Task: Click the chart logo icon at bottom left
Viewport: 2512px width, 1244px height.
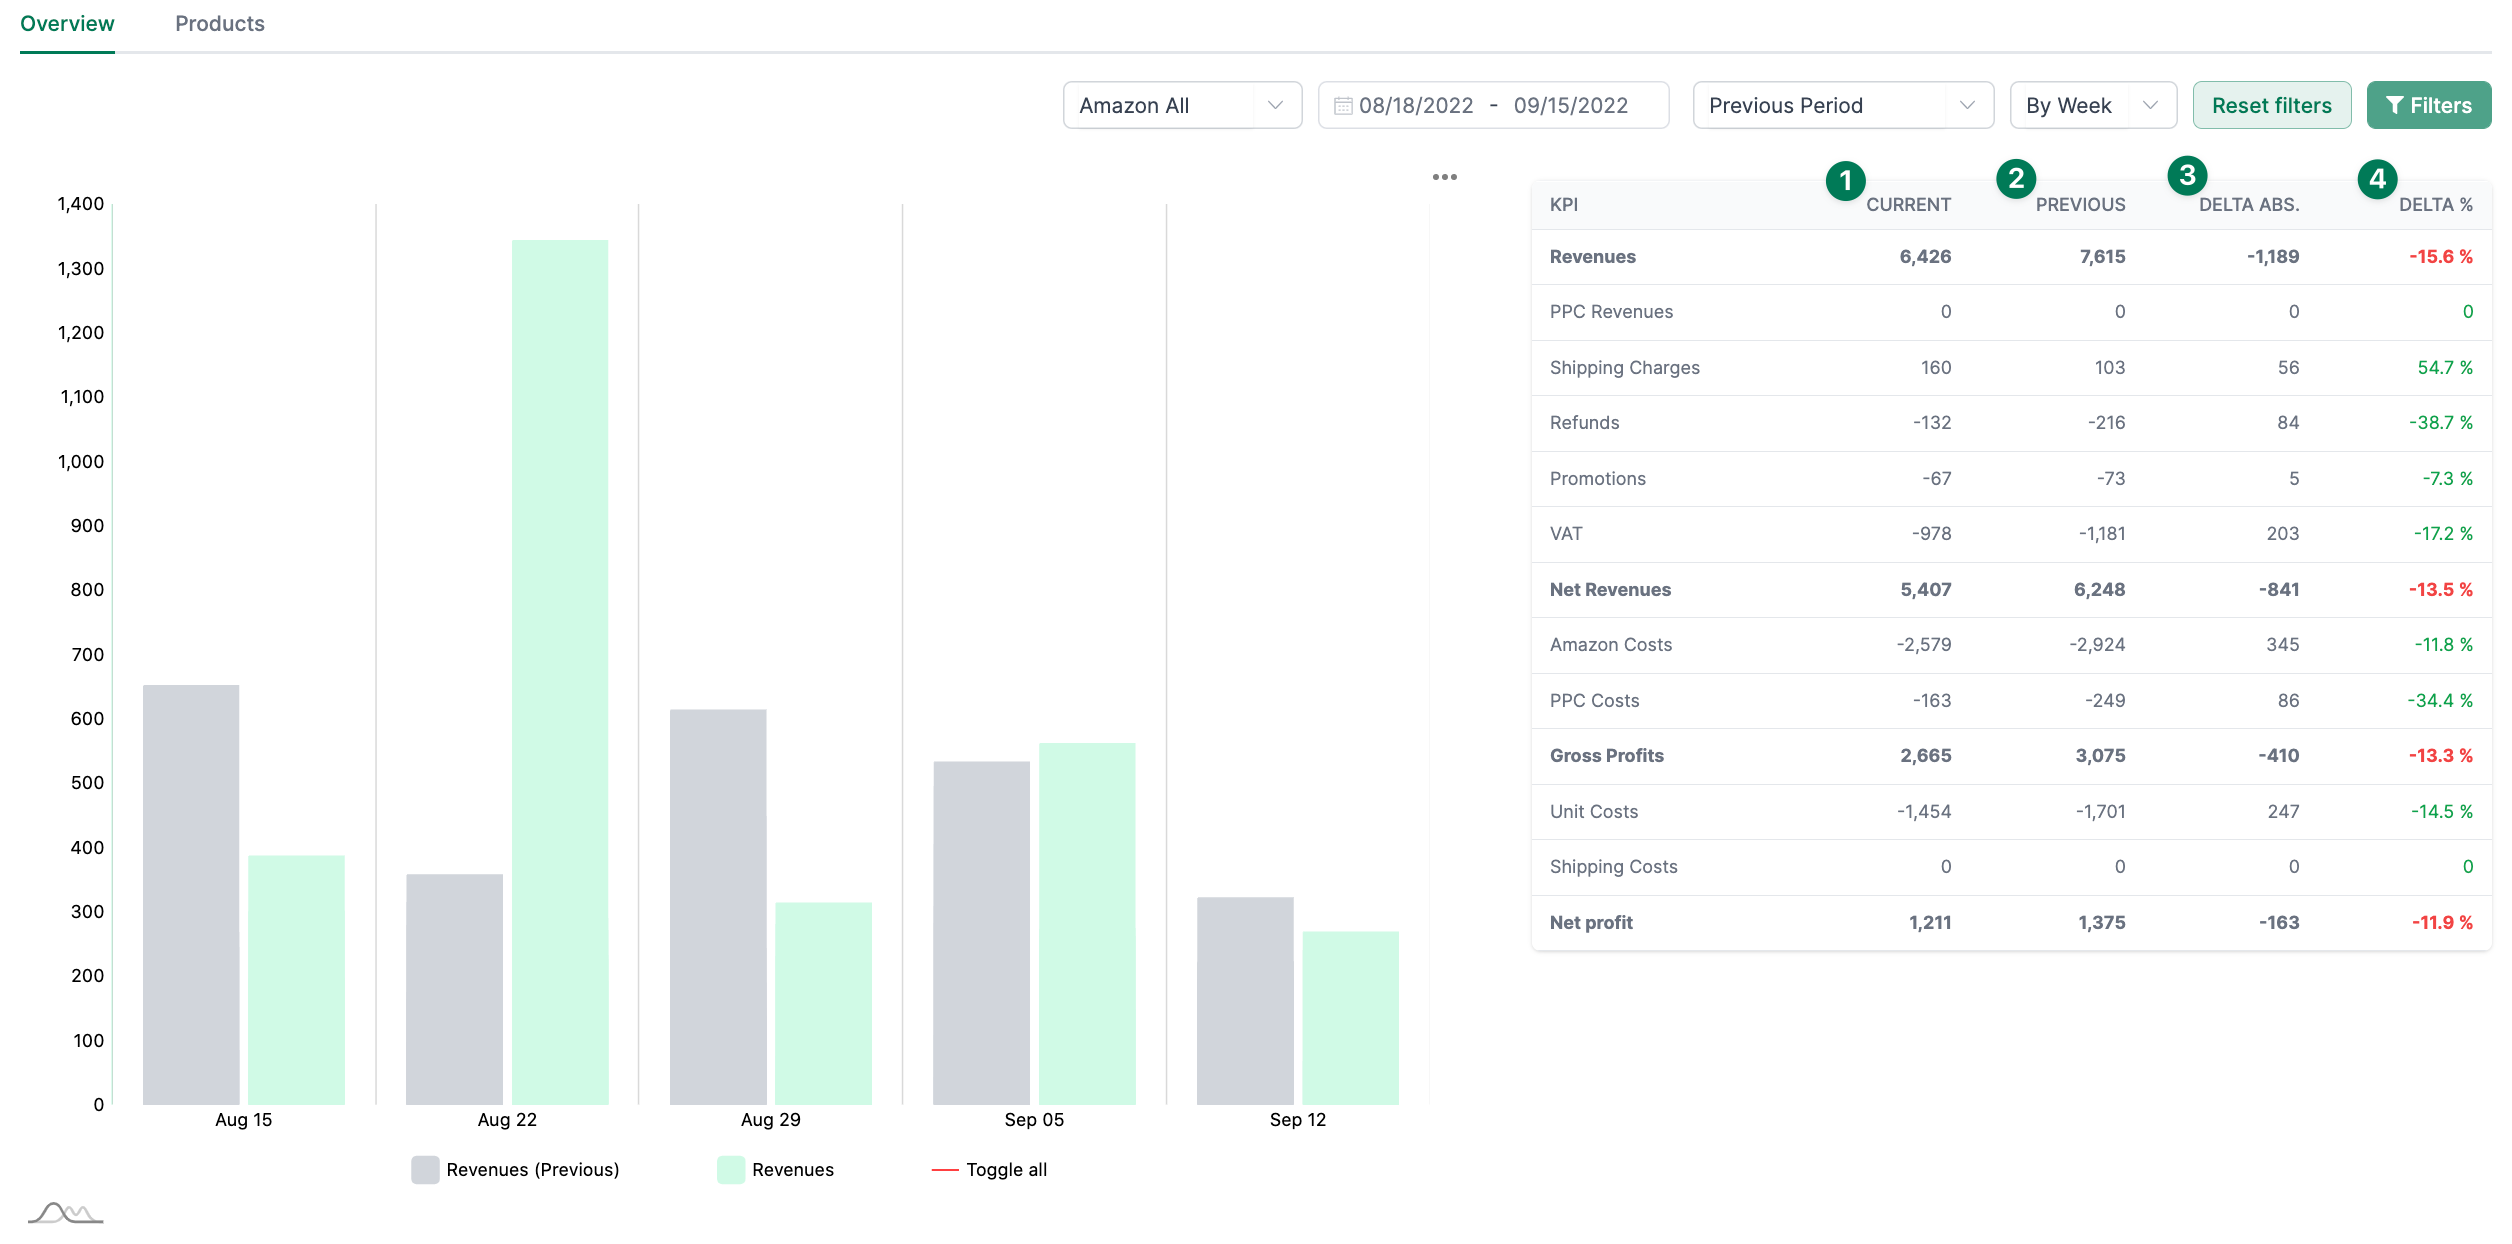Action: tap(65, 1213)
